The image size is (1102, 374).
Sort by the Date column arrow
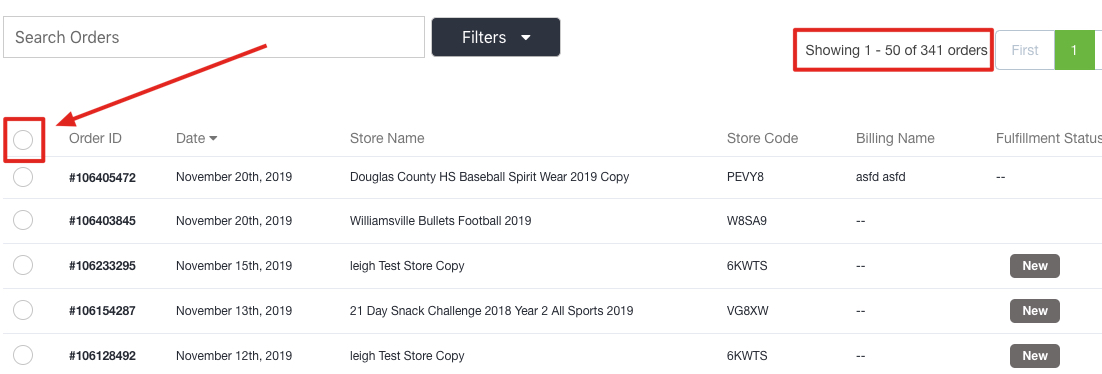(x=213, y=138)
